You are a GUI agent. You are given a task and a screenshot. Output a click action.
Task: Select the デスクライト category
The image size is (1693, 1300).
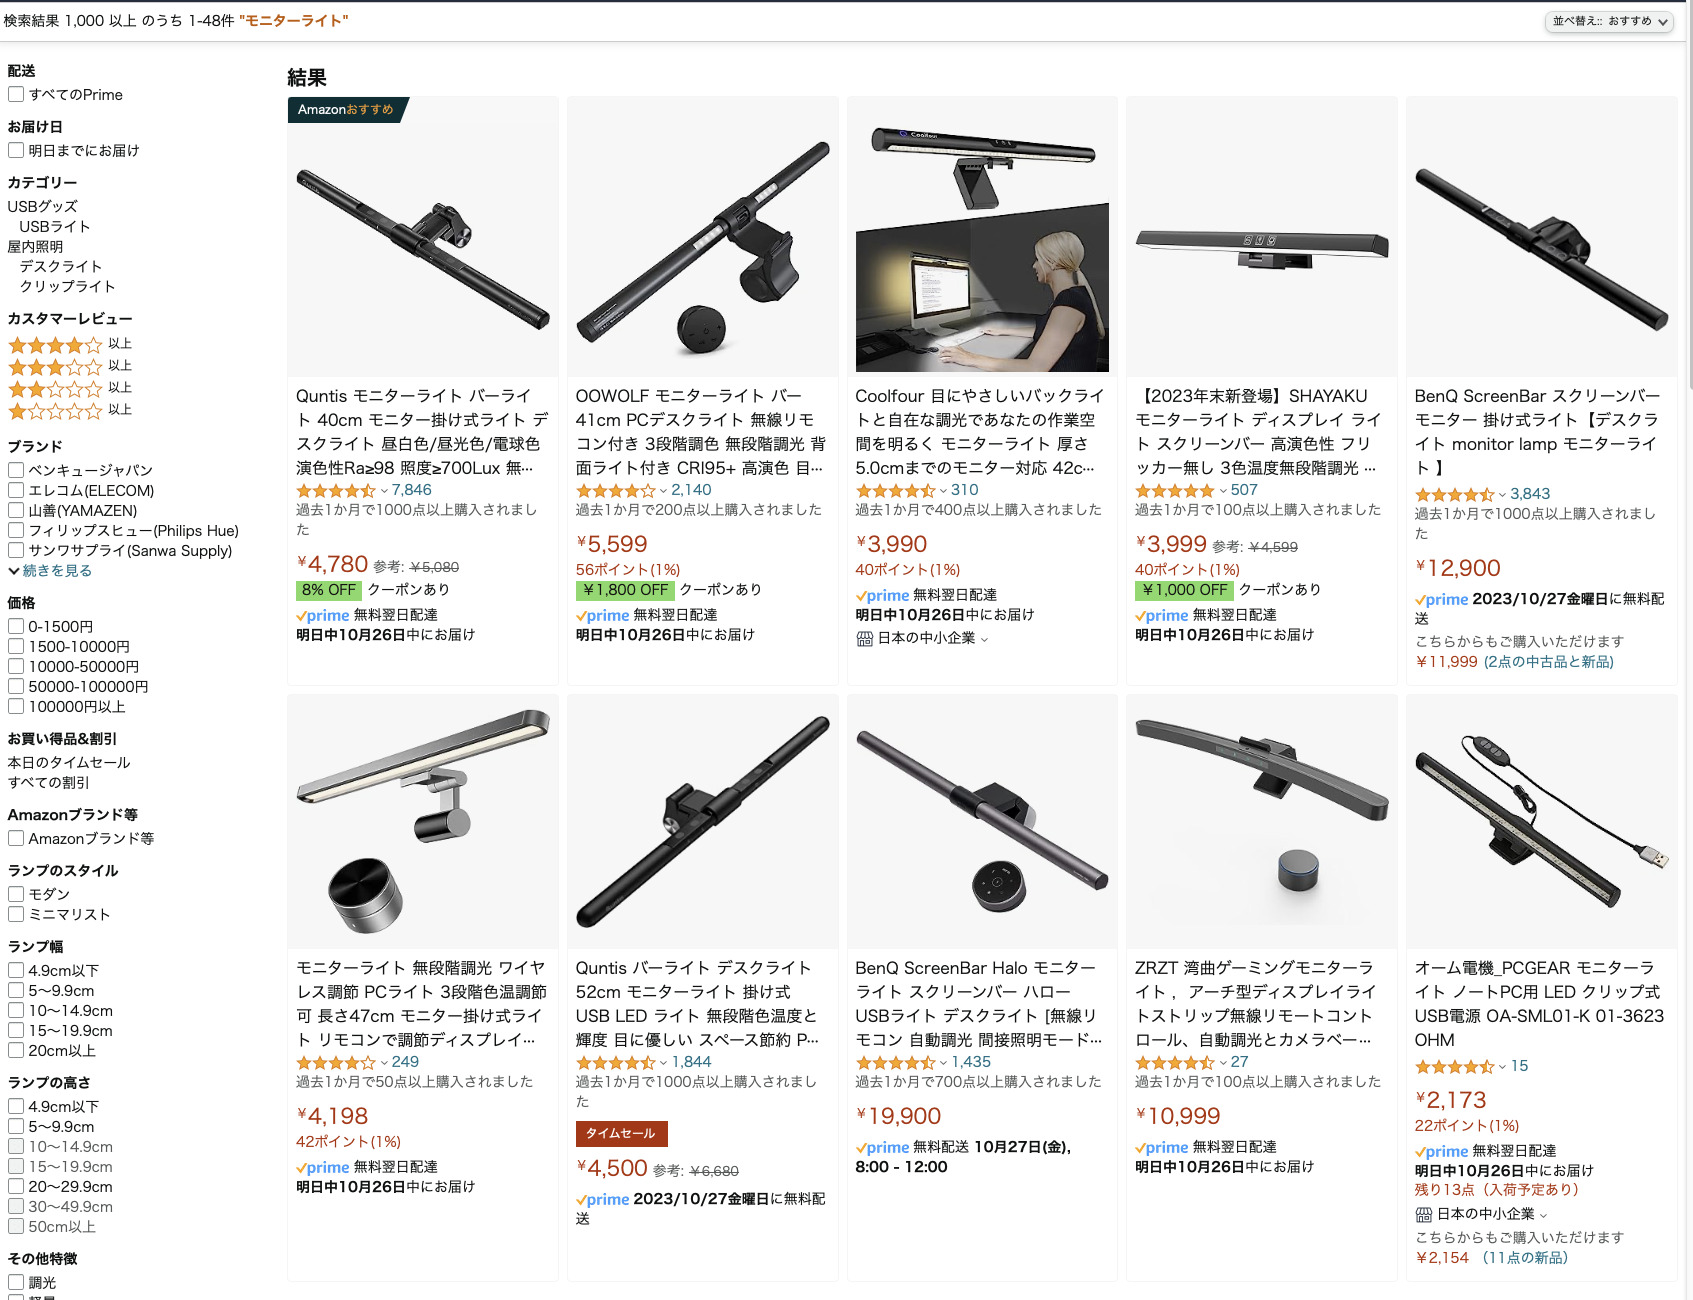click(x=60, y=266)
